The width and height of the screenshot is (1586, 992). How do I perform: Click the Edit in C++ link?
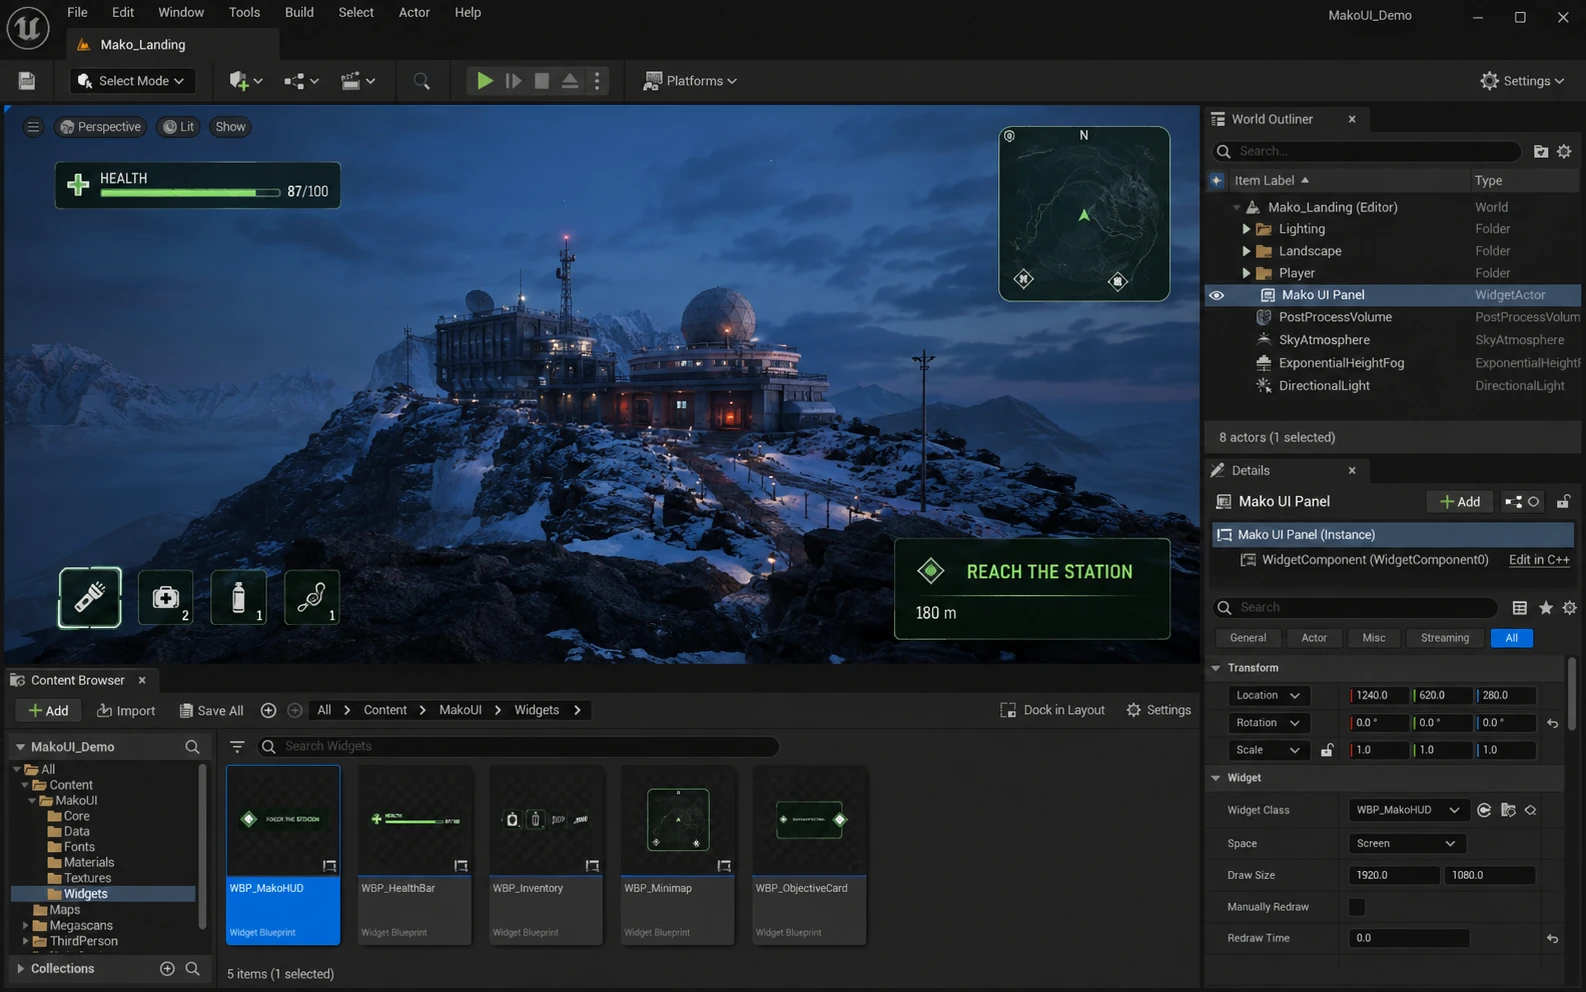coord(1538,560)
